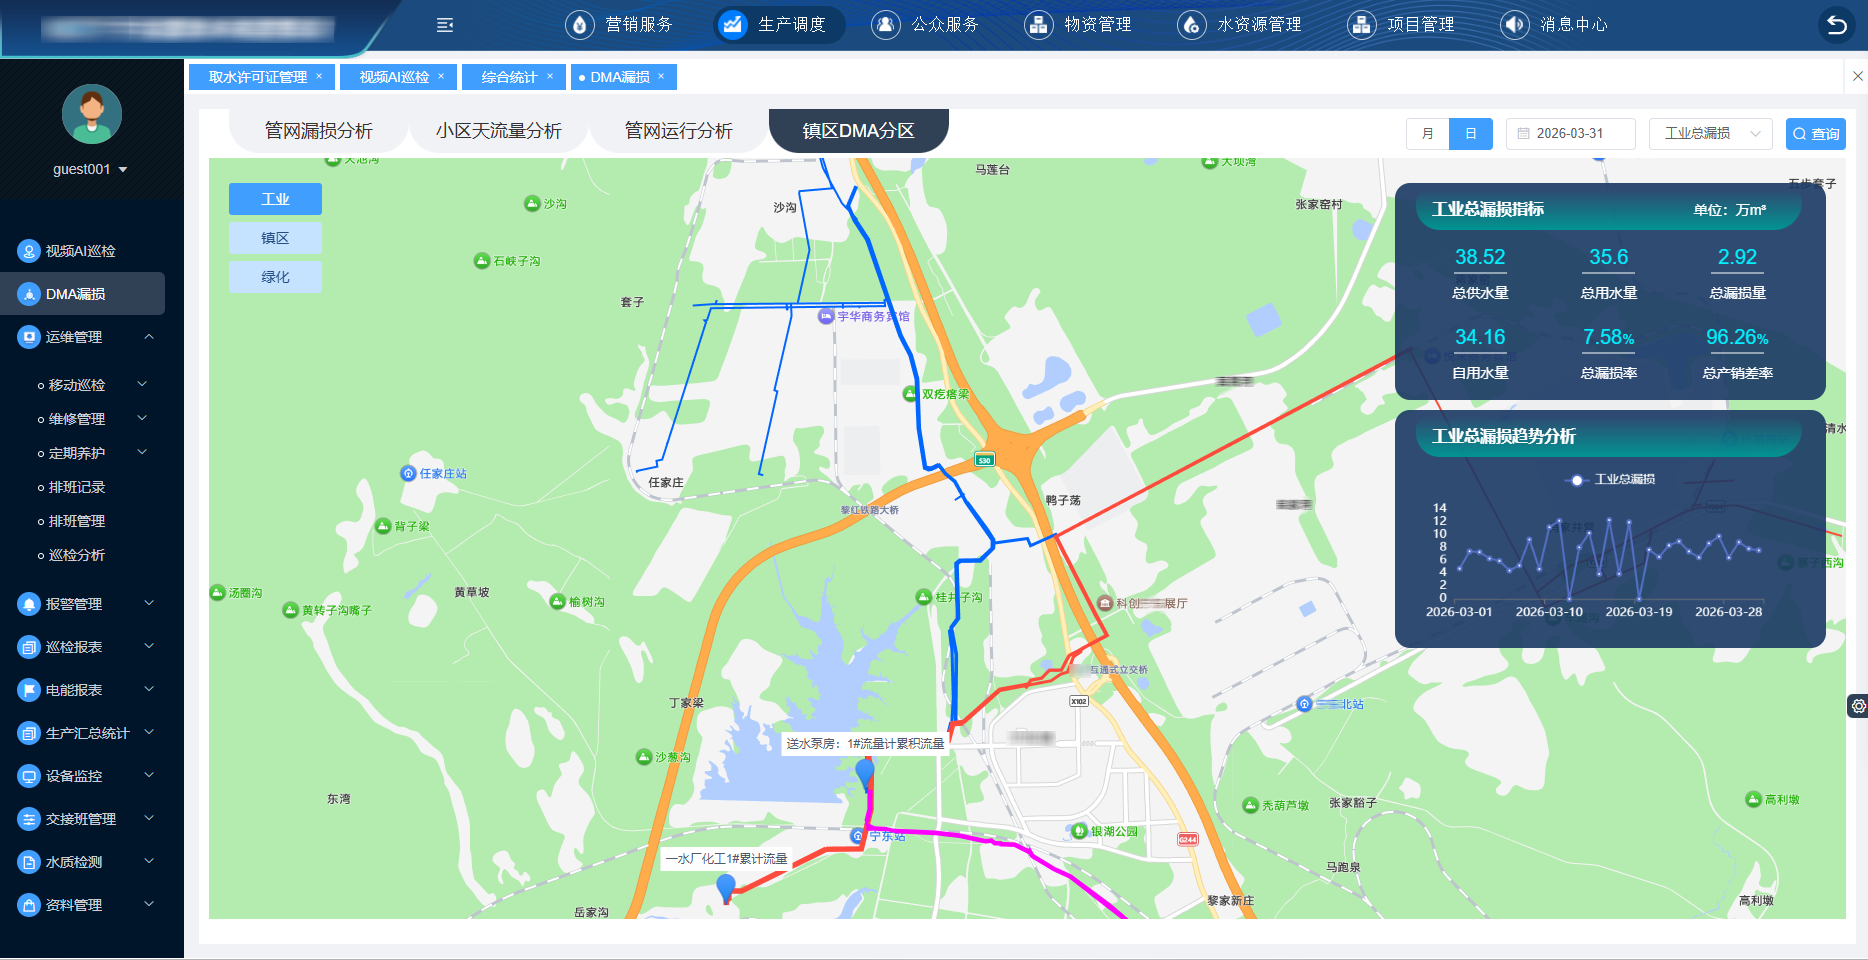Toggle 工业总漏损 series in chart legend
Screen dimensions: 1868x960
click(x=1610, y=480)
